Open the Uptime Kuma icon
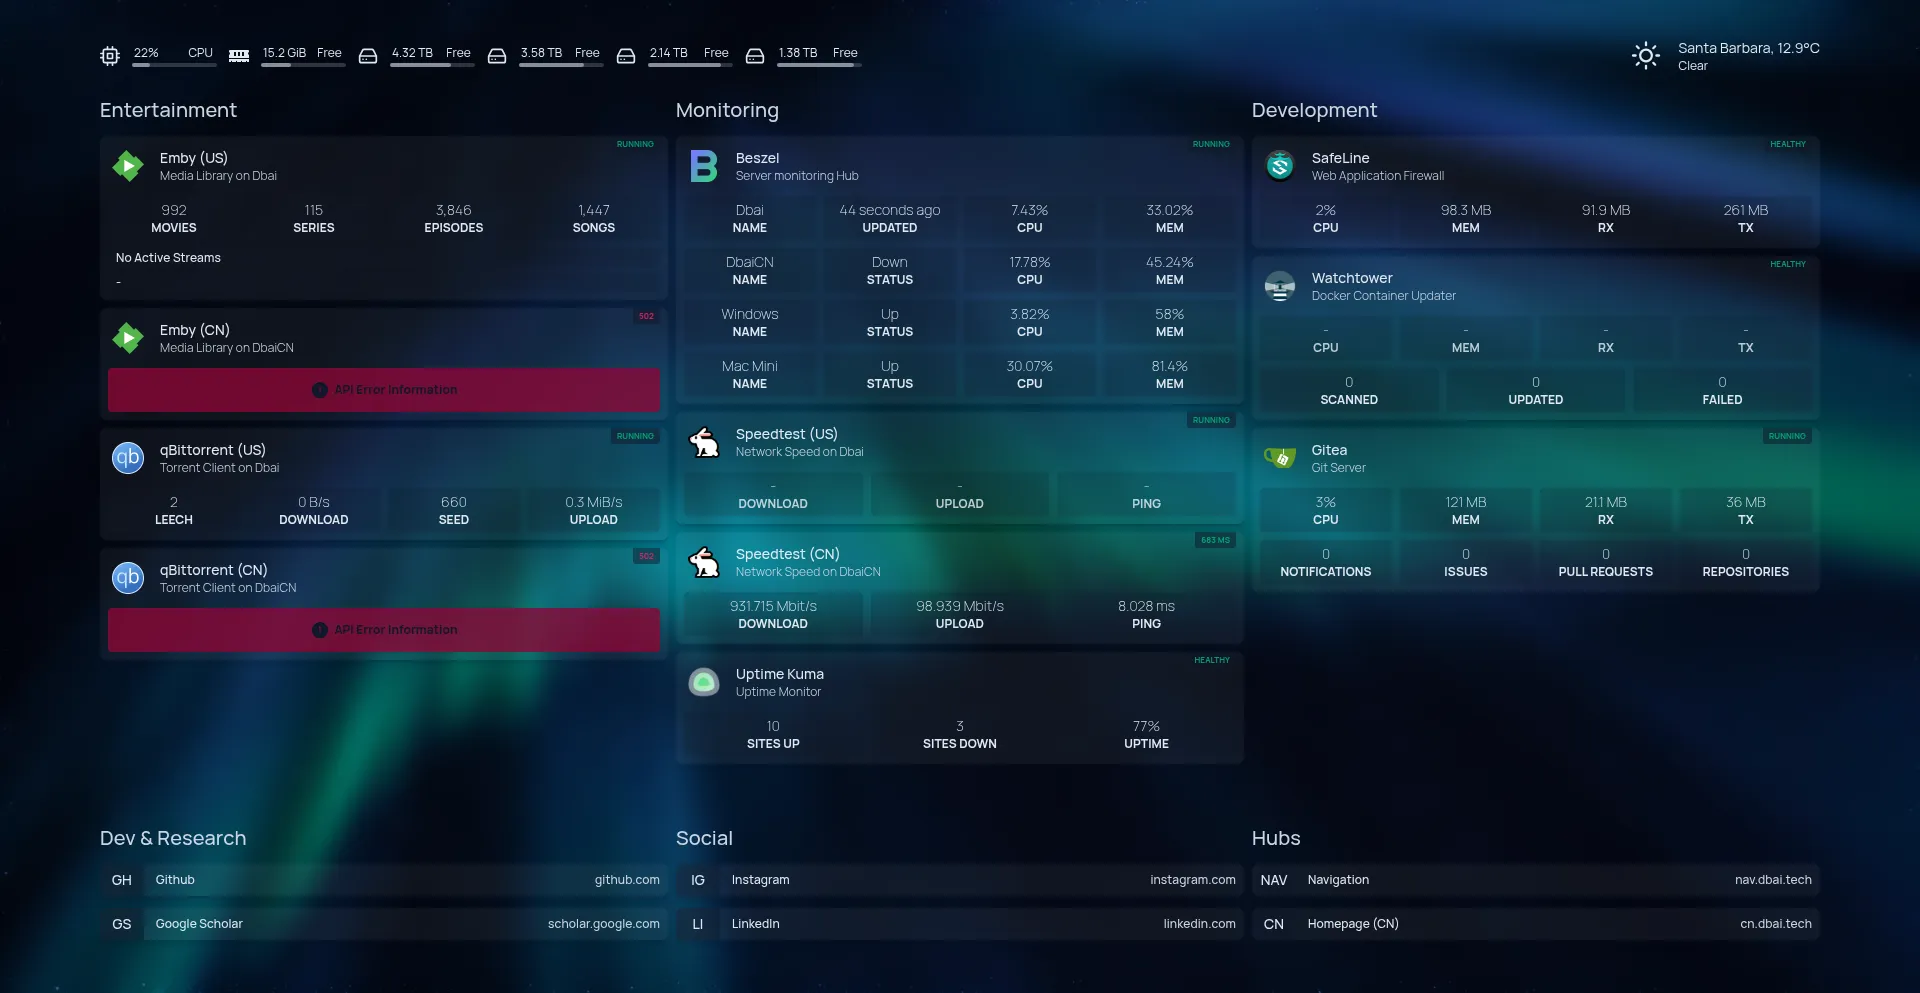 point(704,682)
